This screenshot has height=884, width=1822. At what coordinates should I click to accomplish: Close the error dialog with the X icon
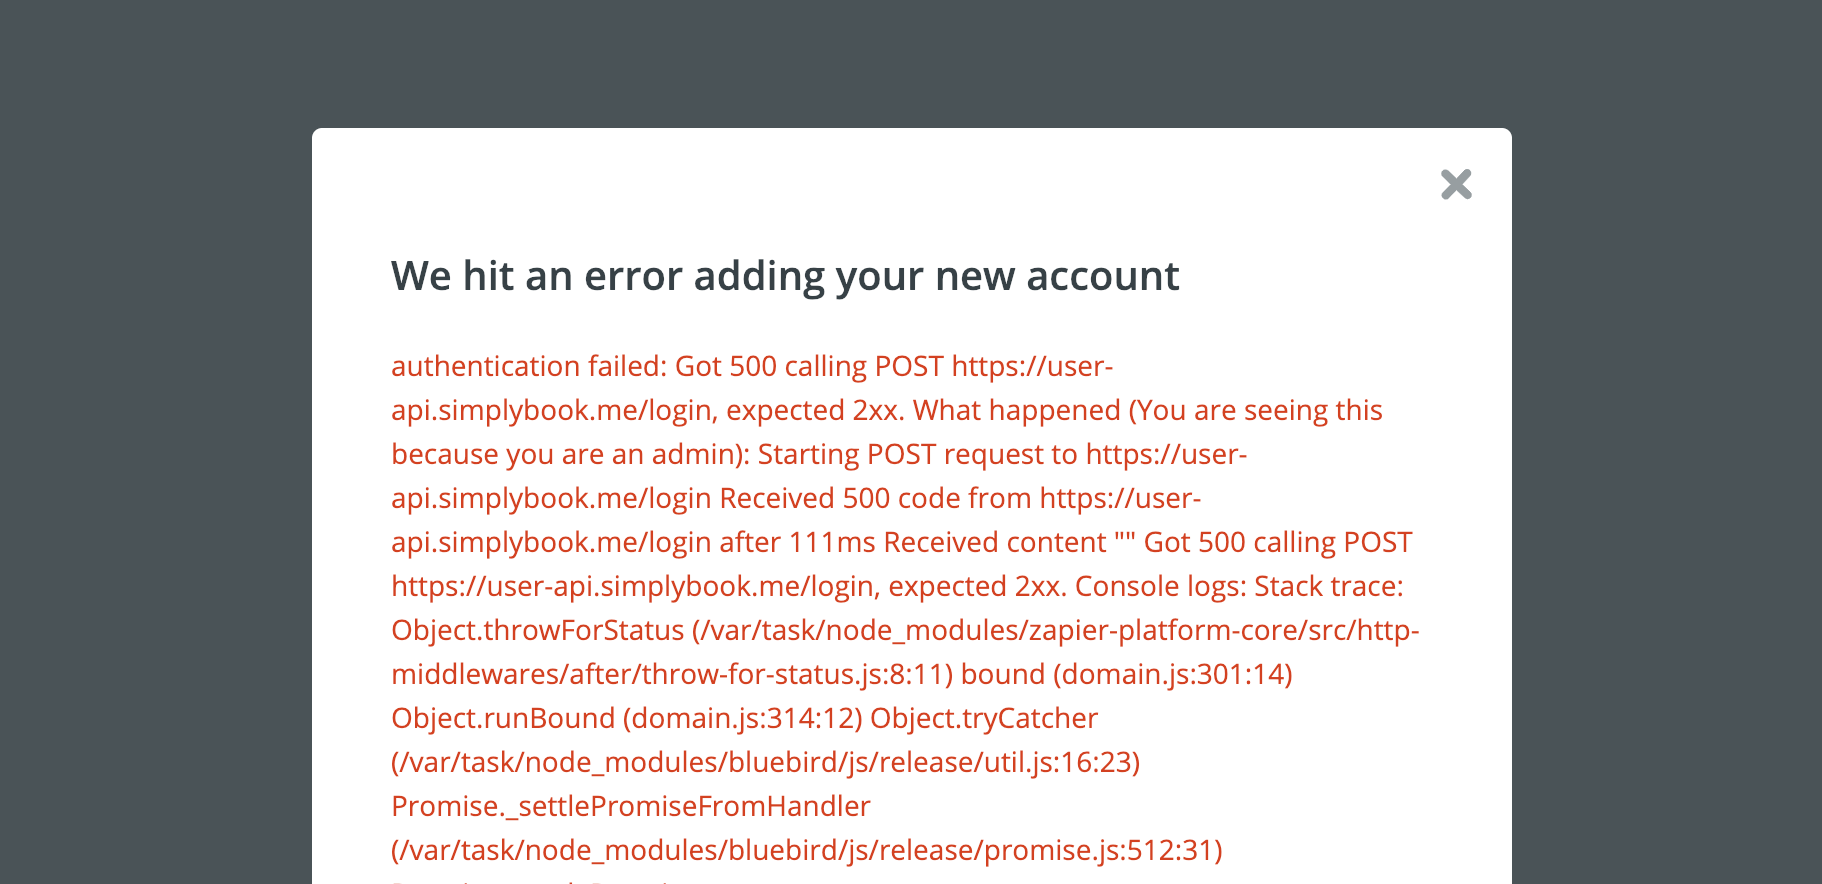click(x=1456, y=184)
